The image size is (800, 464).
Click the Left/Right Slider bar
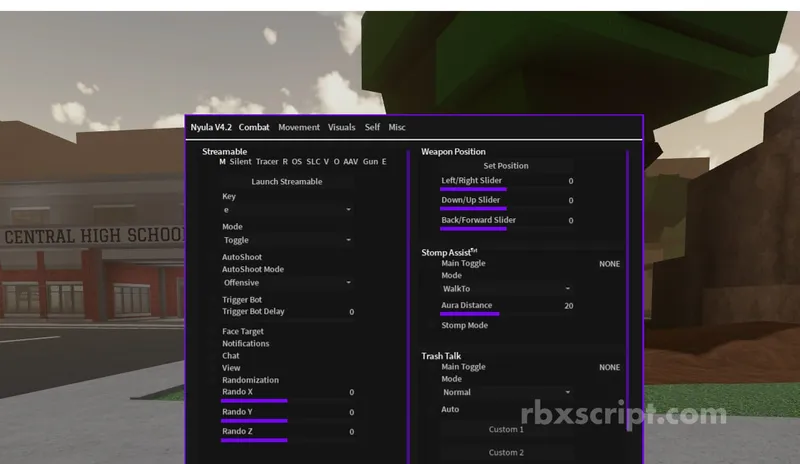(506, 189)
